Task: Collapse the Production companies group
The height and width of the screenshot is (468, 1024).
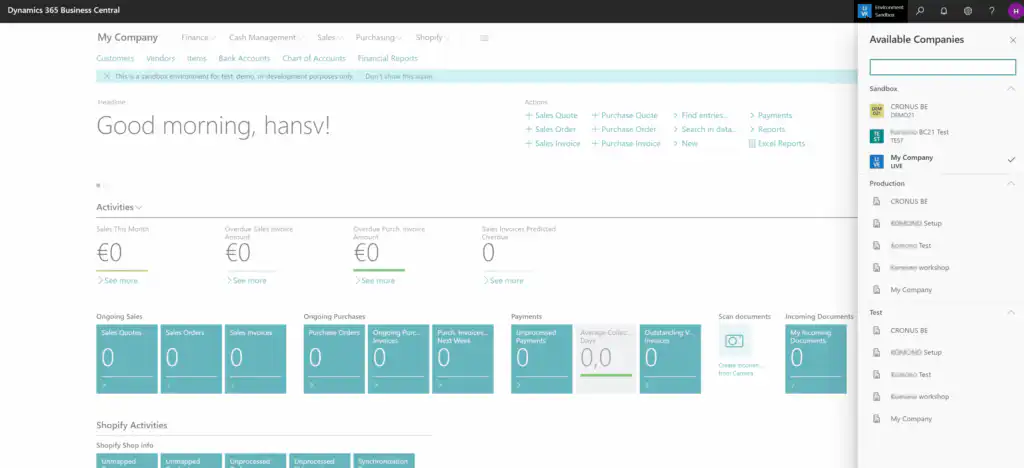Action: [x=1011, y=184]
